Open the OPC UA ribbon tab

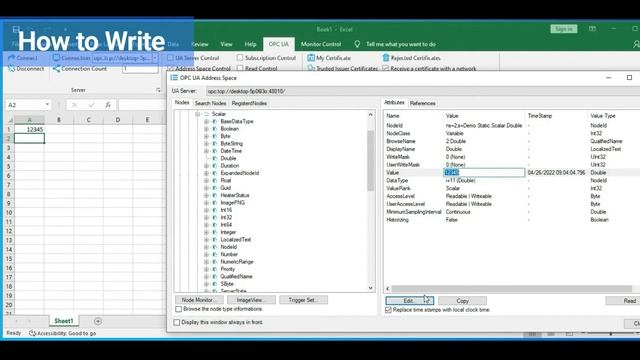pyautogui.click(x=278, y=44)
